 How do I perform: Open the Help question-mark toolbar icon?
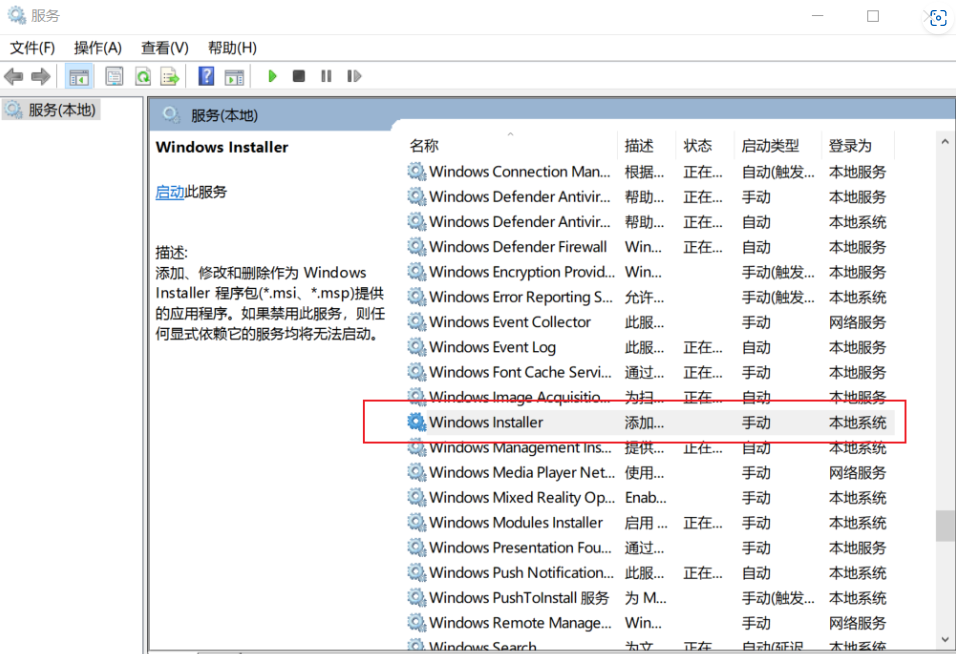pos(206,76)
